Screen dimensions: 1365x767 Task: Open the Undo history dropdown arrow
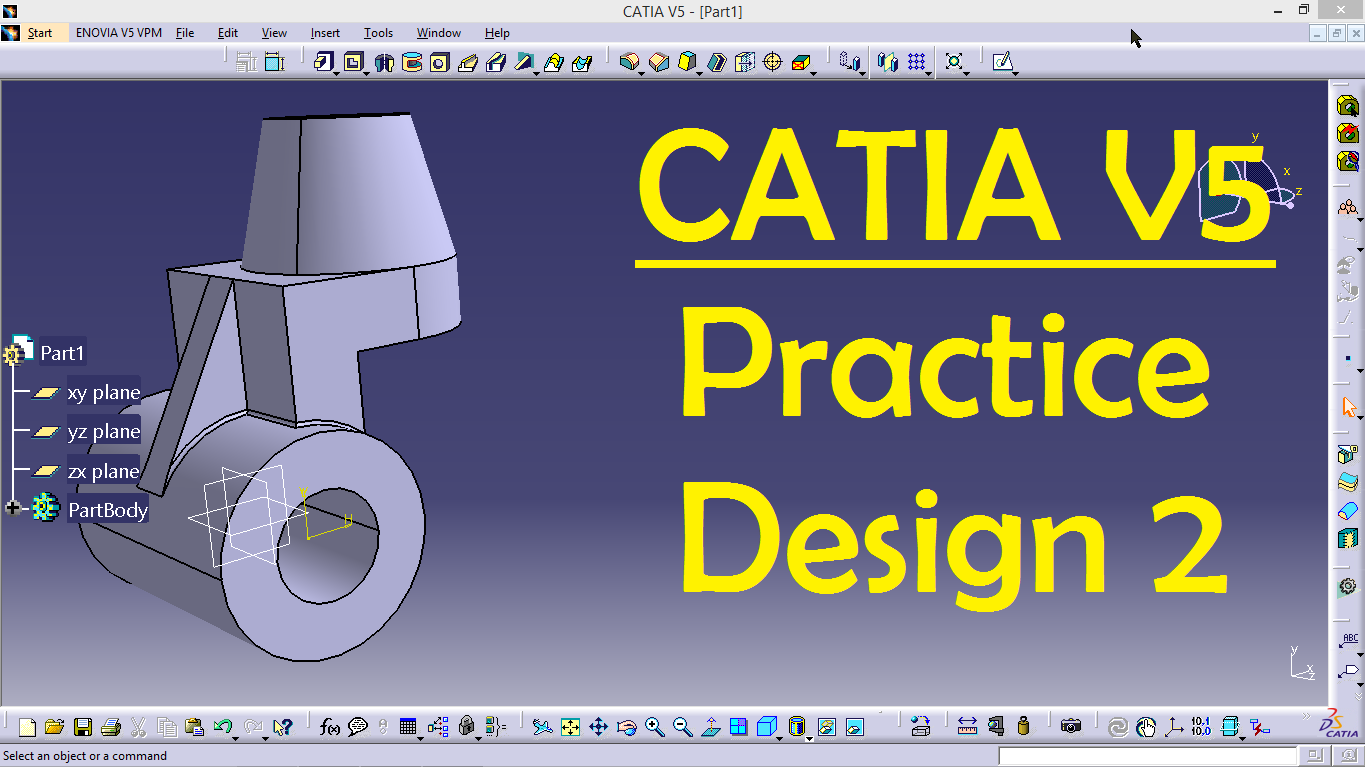pos(235,737)
